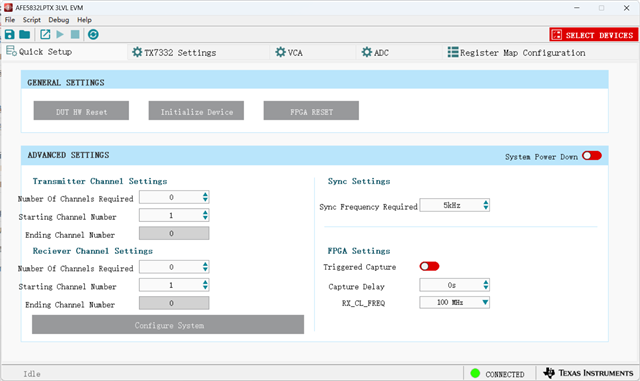
Task: Click the Open folder toolbar icon
Action: pos(24,35)
